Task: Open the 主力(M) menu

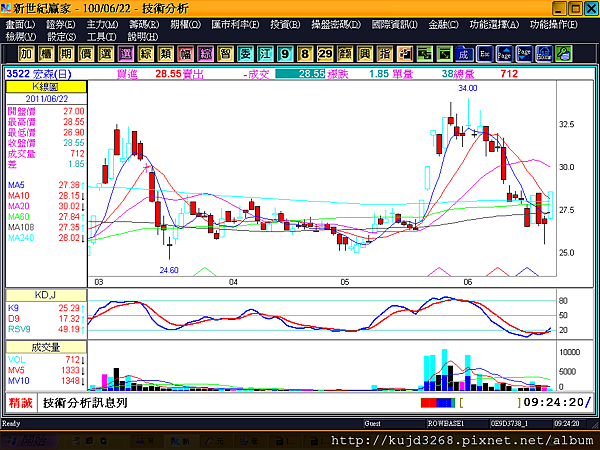Action: tap(102, 24)
